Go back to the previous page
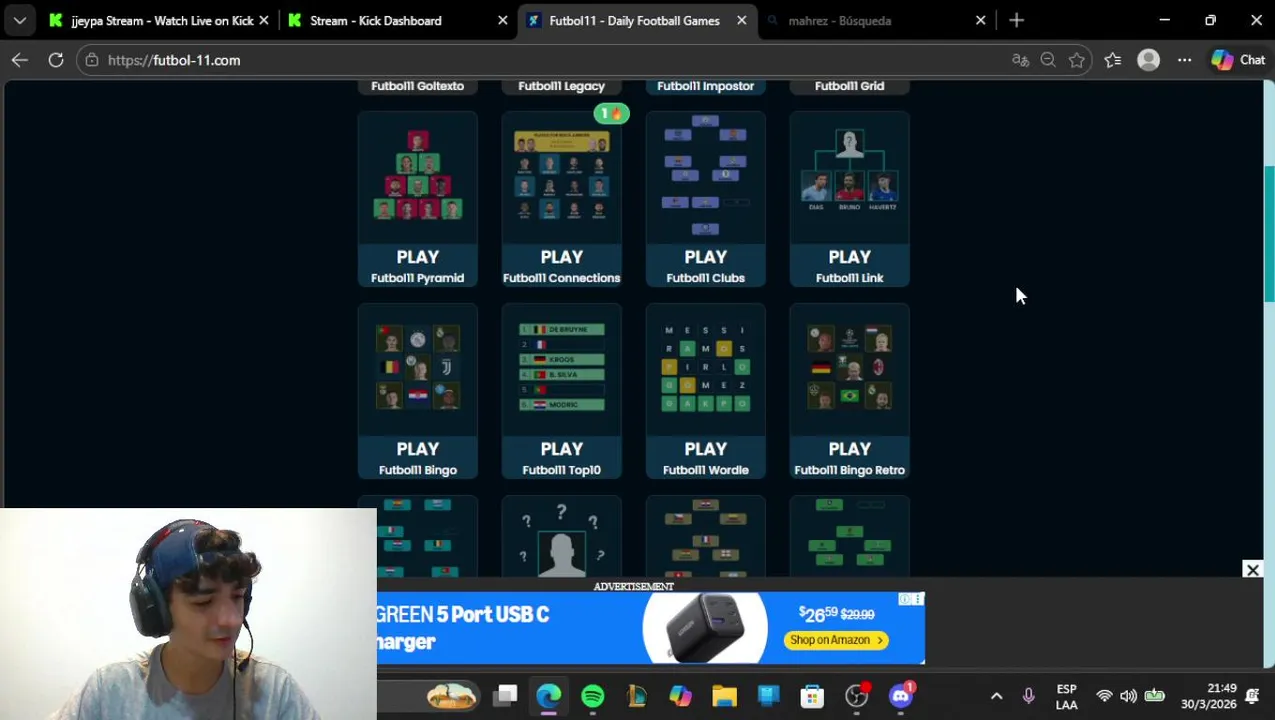This screenshot has width=1275, height=720. 19,60
